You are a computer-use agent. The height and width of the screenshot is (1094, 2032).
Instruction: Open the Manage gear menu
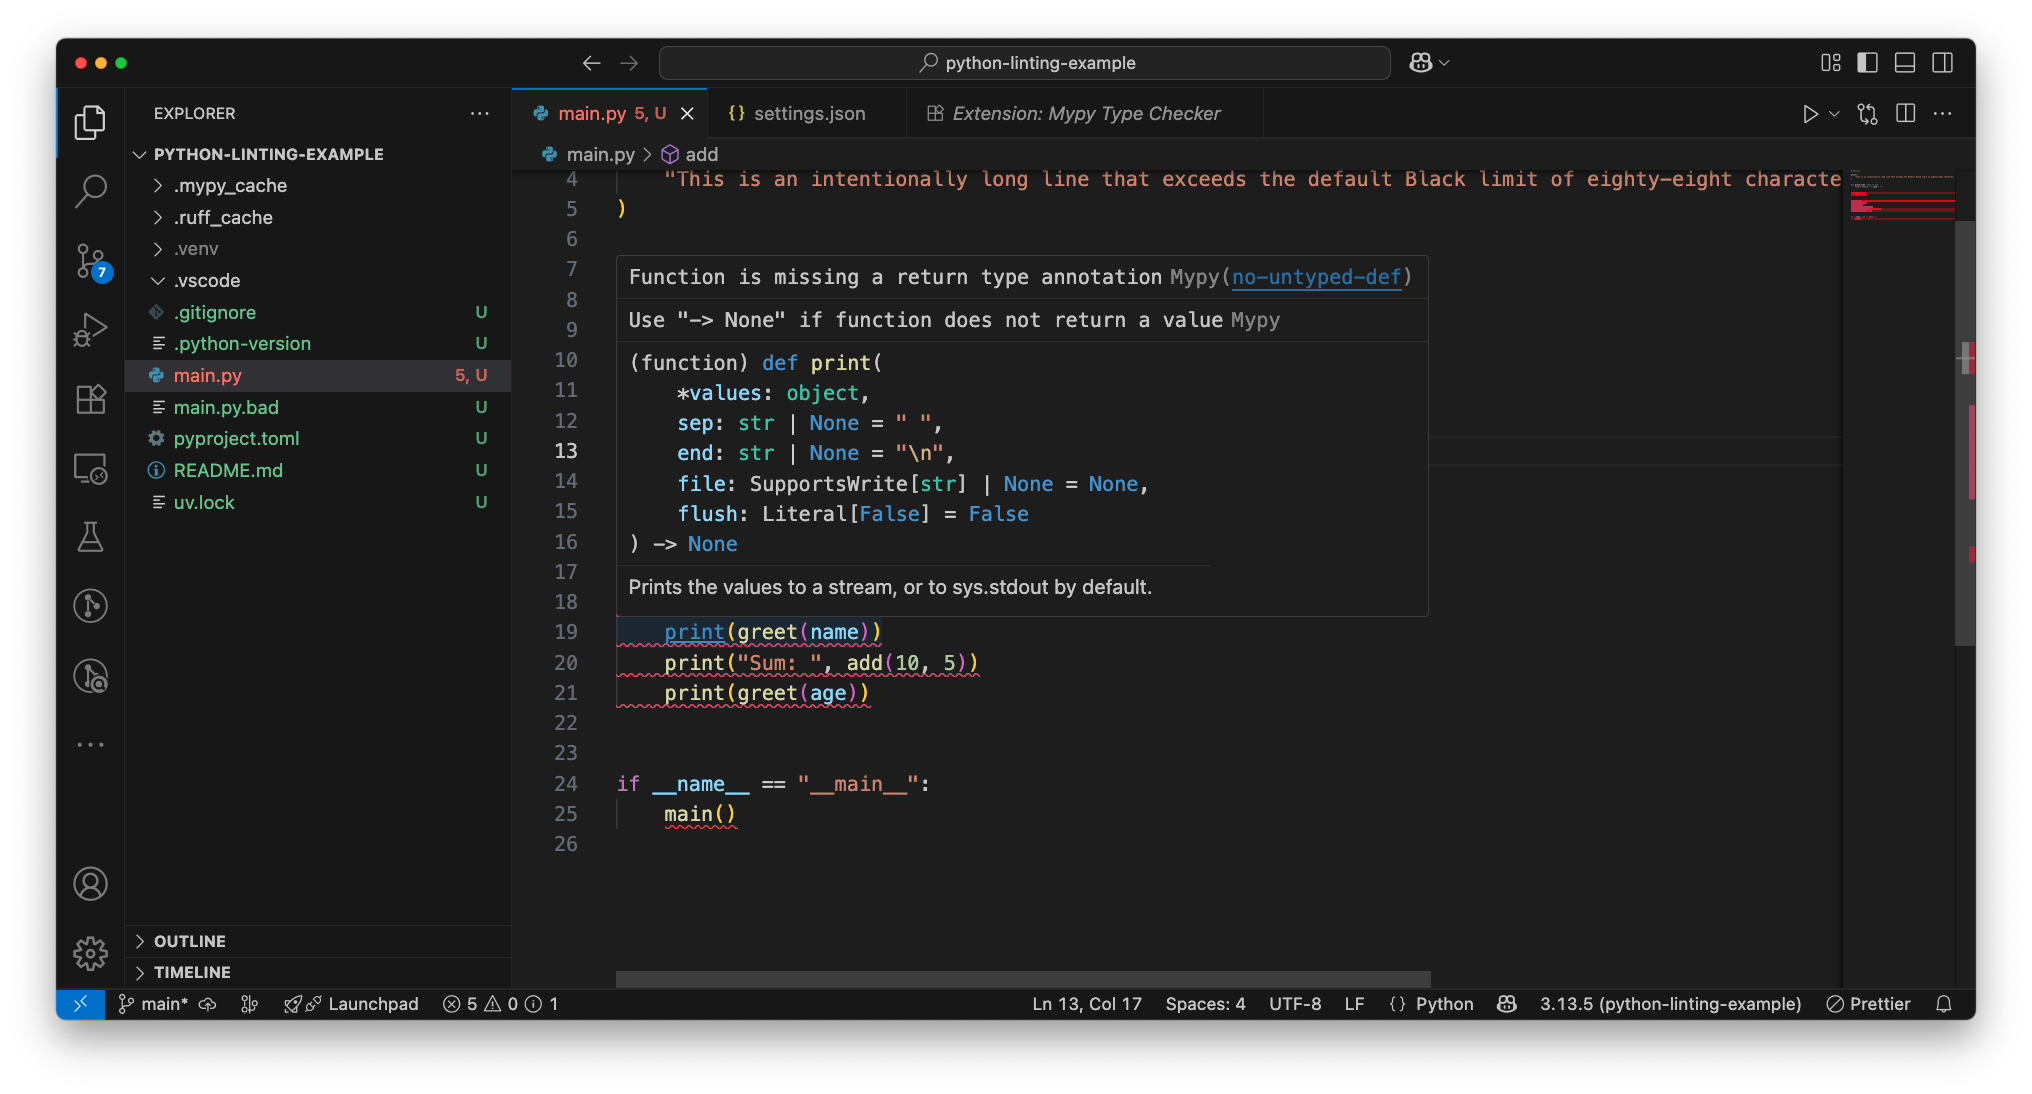[90, 953]
